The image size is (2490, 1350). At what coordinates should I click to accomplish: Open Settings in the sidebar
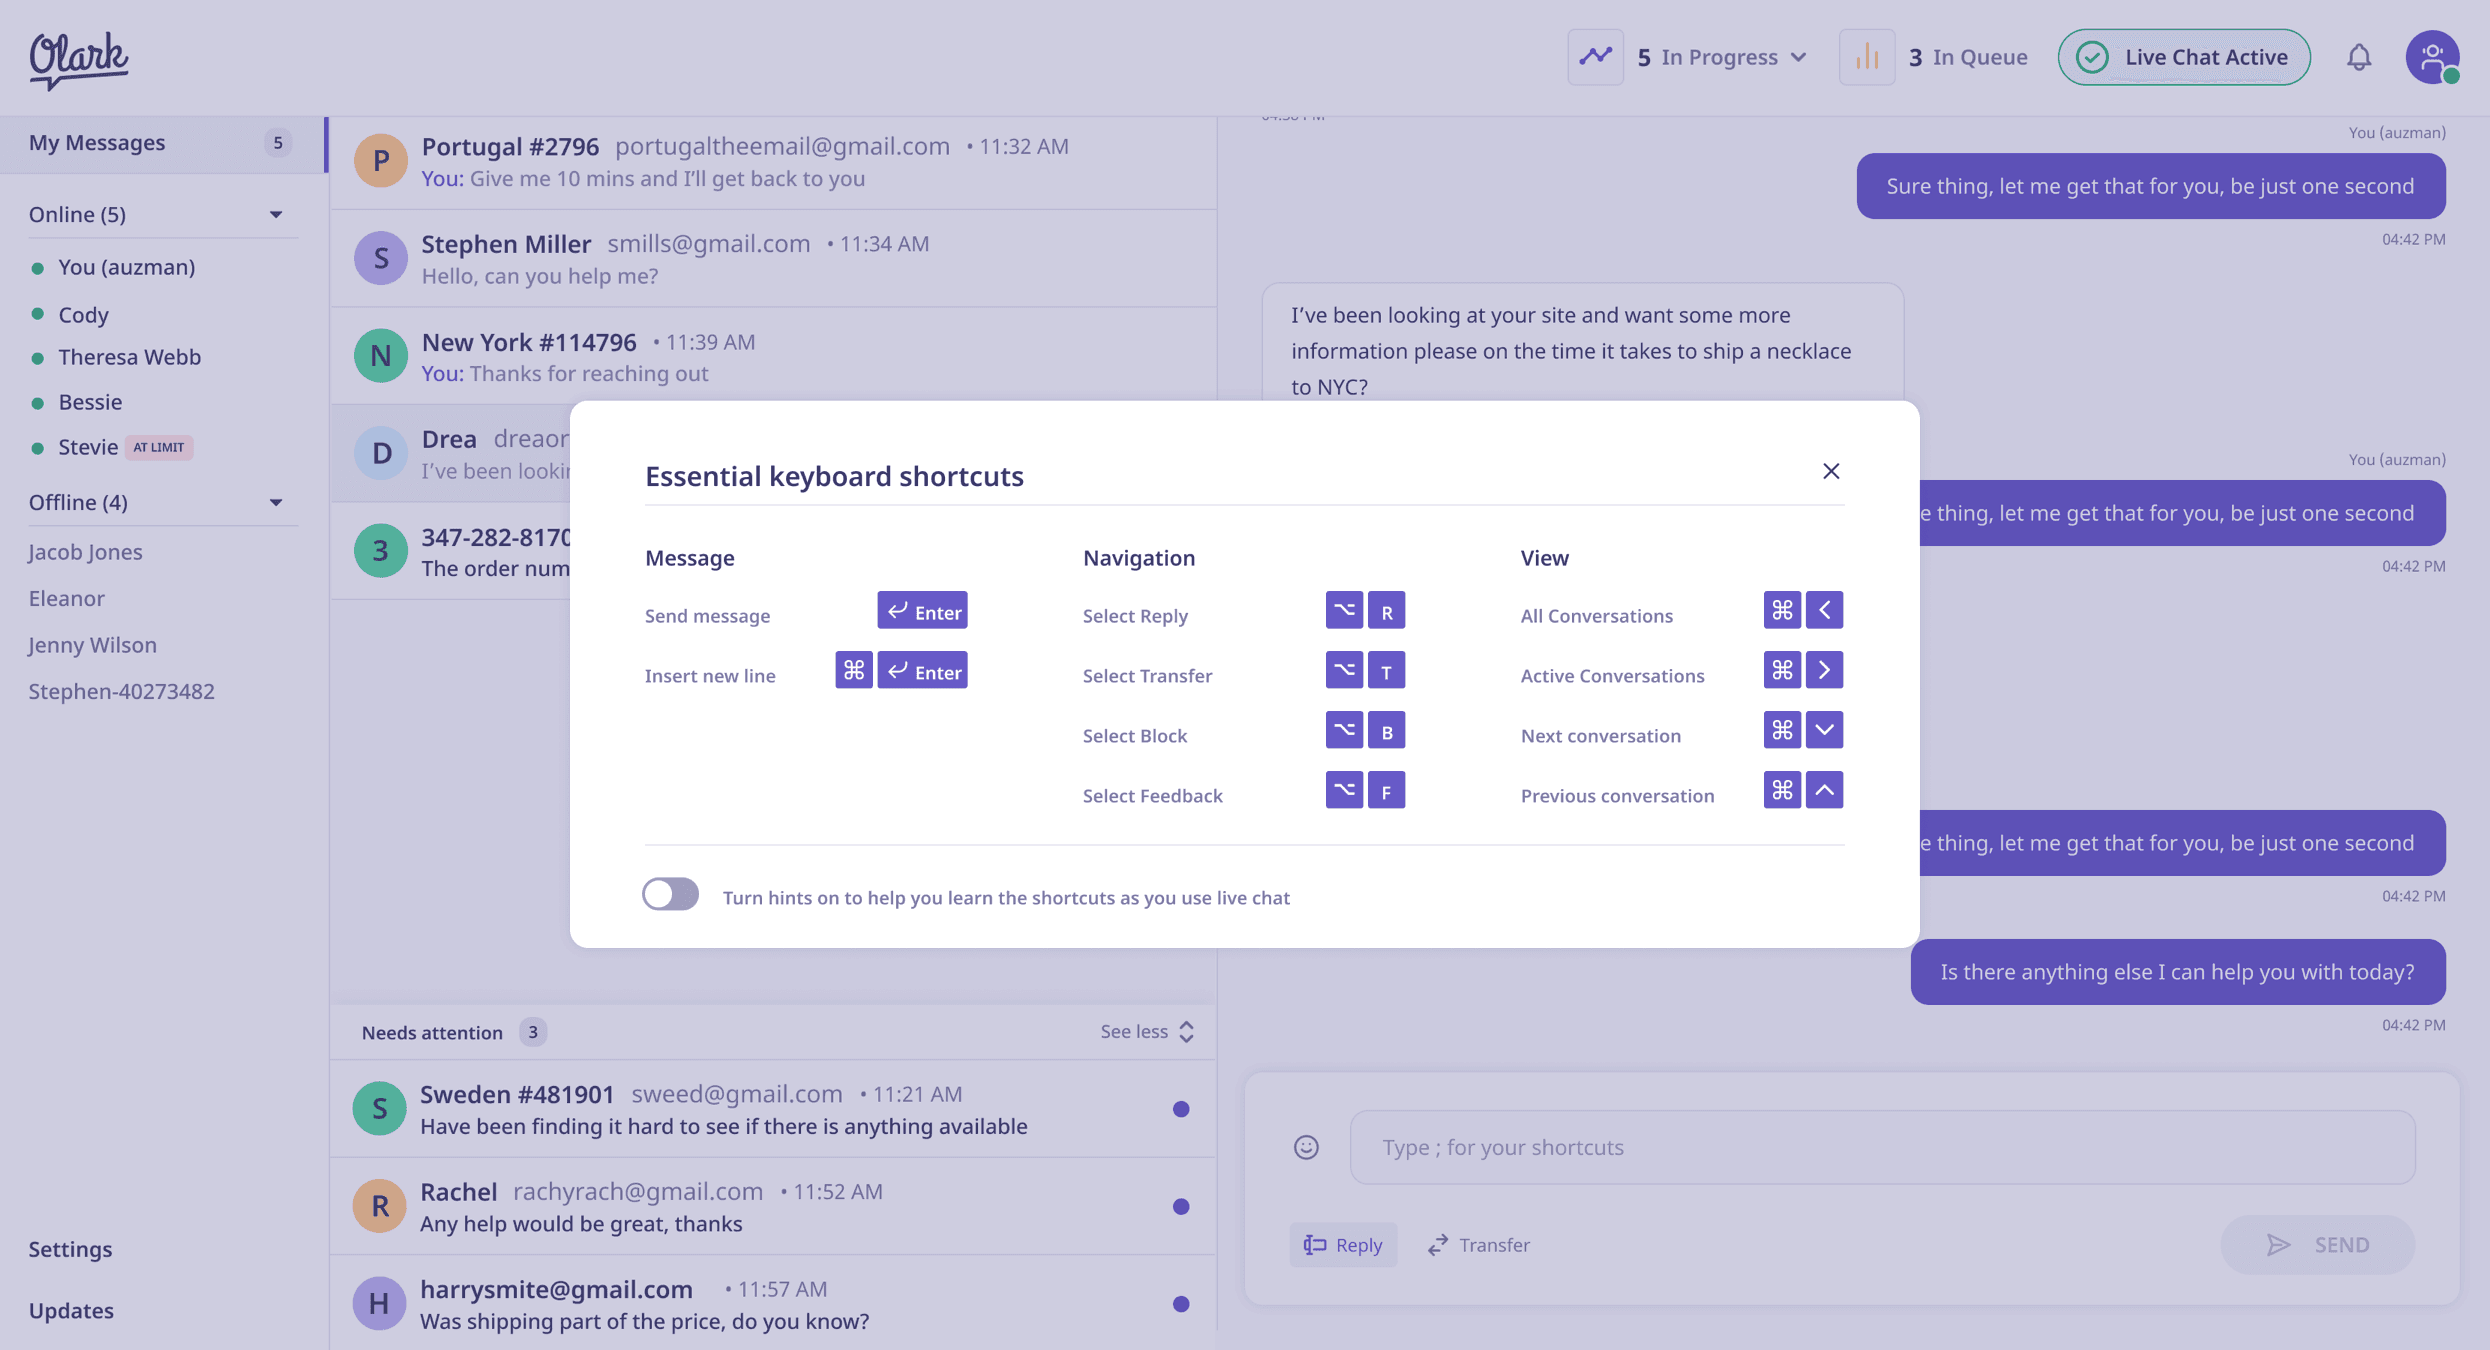click(70, 1250)
